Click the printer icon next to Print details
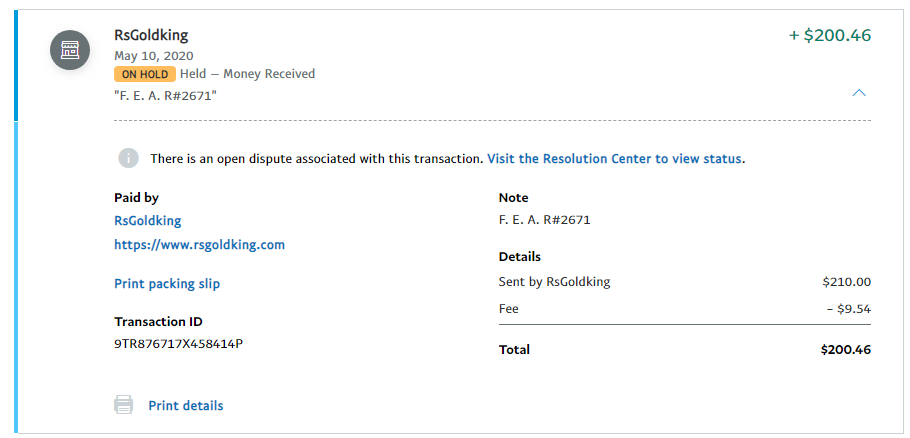The image size is (910, 438). 123,405
